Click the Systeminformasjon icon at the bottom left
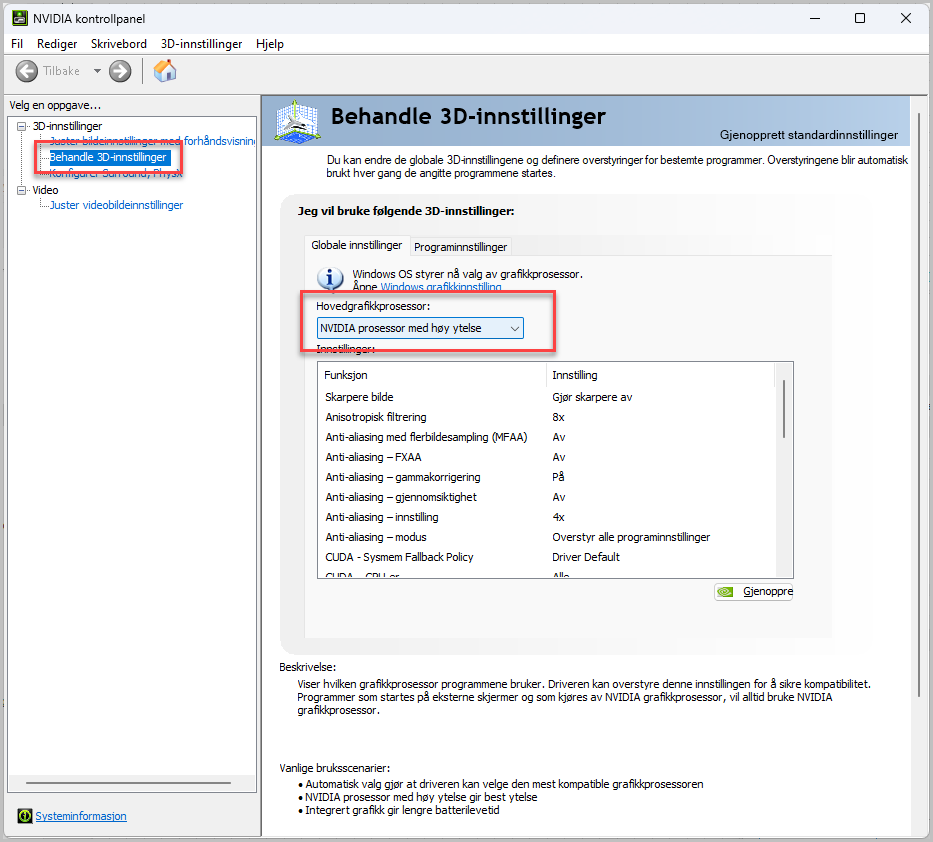Screen dimensions: 933x842 point(25,816)
